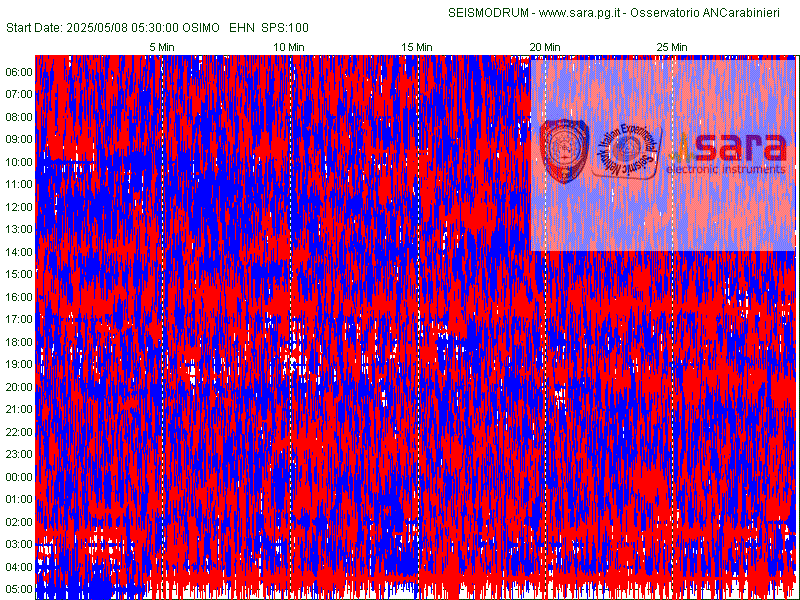
Task: Select the 22:00 hour row label
Action: (19, 432)
